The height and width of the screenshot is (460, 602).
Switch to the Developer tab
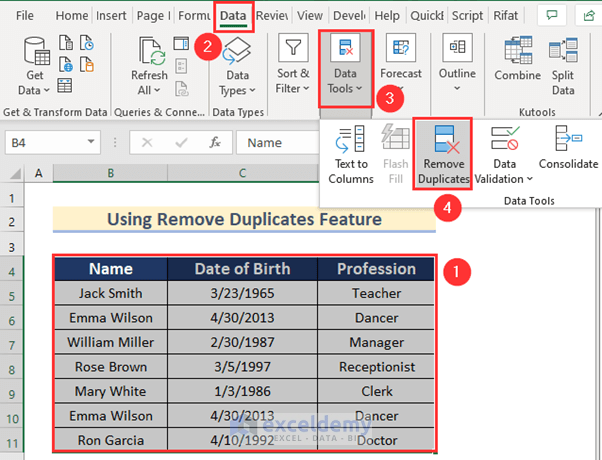pos(349,16)
